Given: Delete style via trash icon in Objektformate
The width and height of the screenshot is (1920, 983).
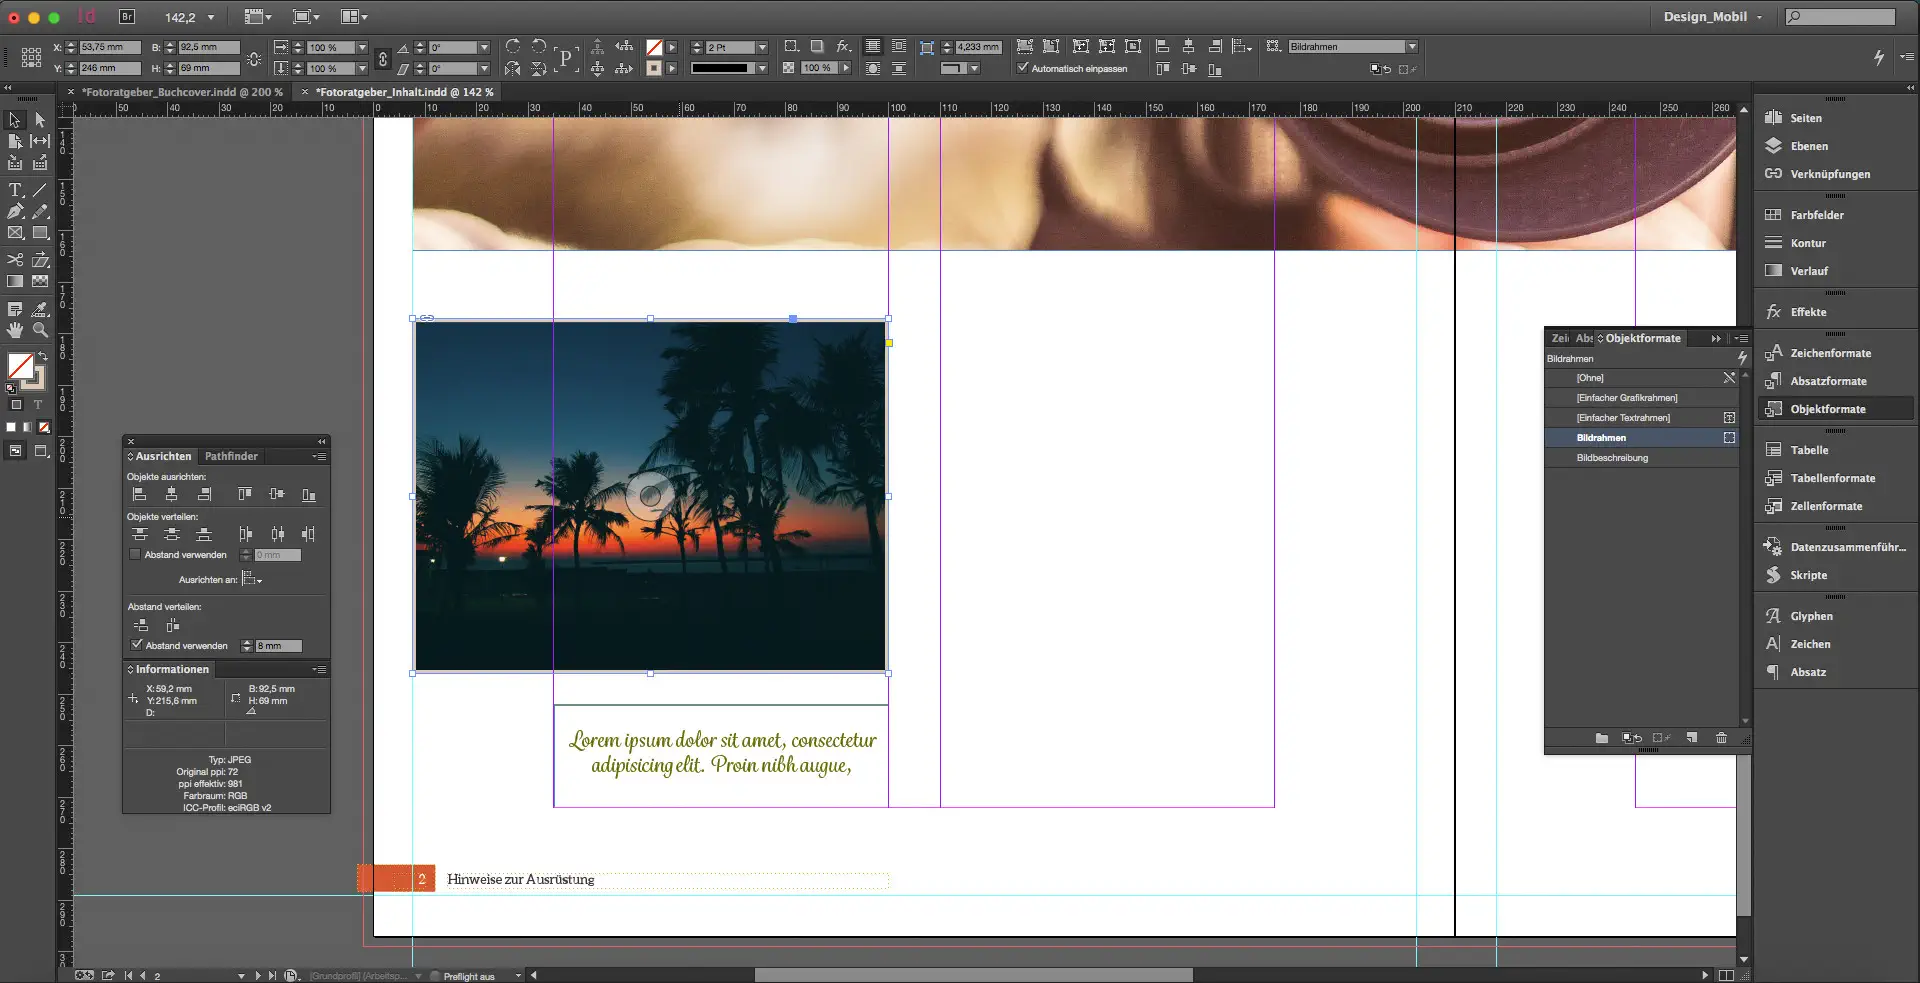Looking at the screenshot, I should 1721,738.
